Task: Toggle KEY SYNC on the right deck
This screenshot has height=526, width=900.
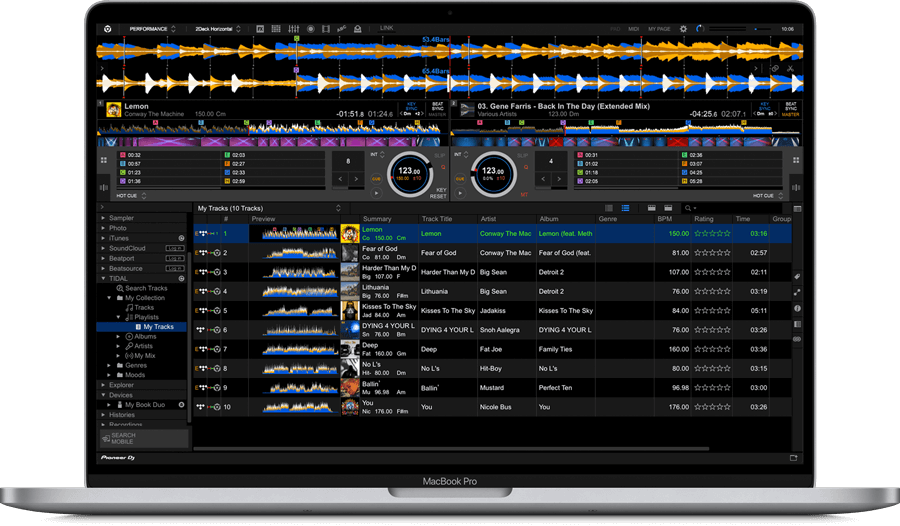Action: click(x=765, y=108)
